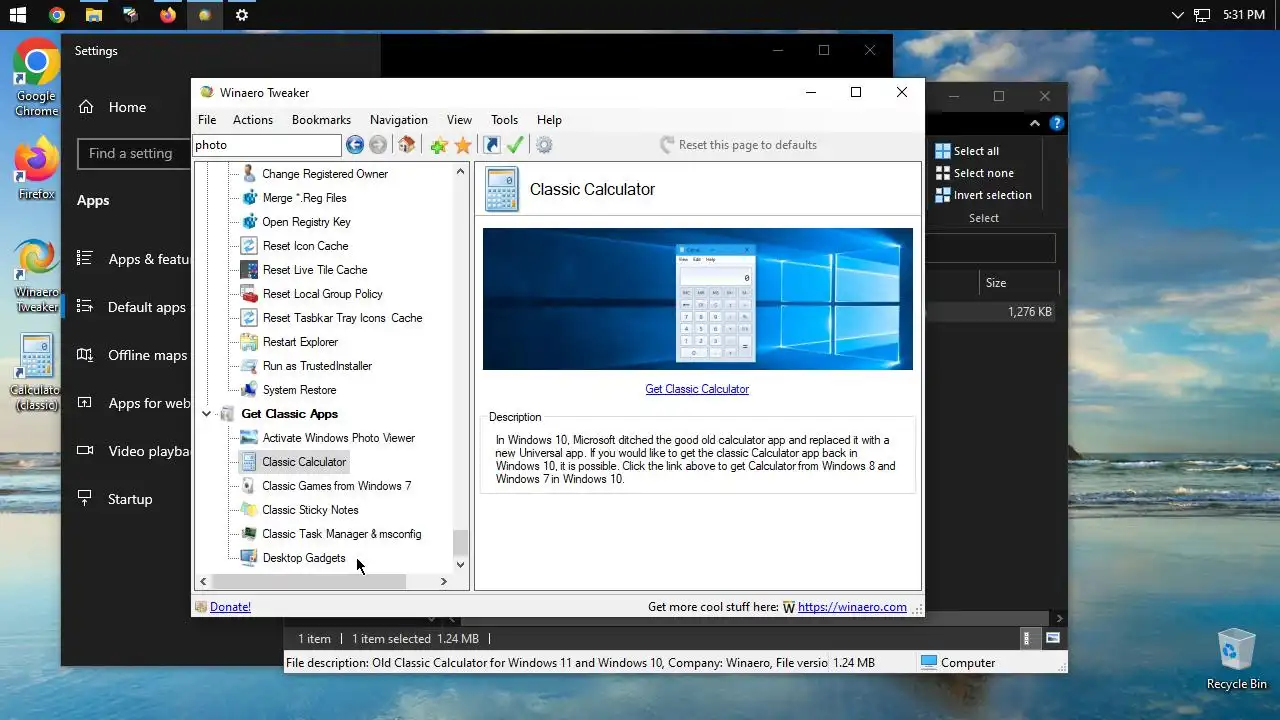The width and height of the screenshot is (1280, 720).
Task: Click the Back navigation arrow in Winaero toolbar
Action: click(x=355, y=145)
